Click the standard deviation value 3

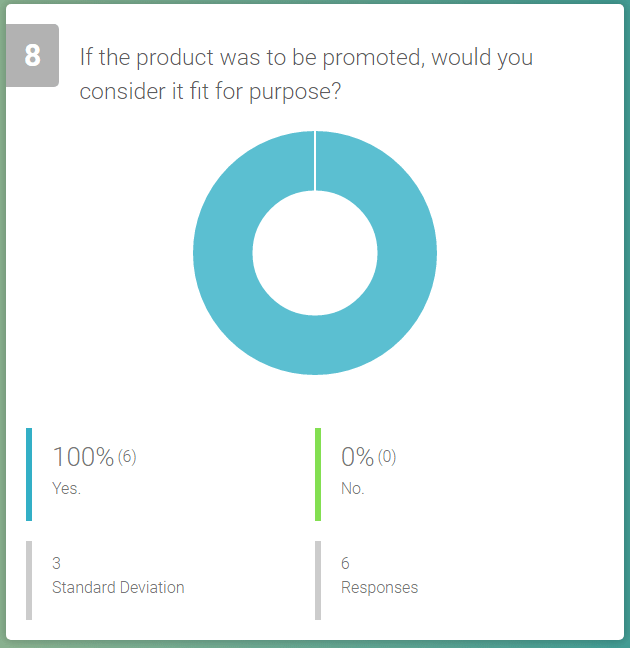point(57,564)
